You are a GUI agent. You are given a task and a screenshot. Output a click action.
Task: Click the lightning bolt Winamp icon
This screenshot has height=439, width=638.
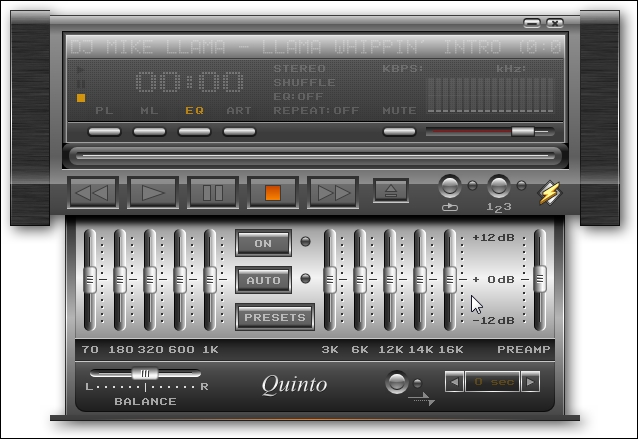pyautogui.click(x=548, y=191)
